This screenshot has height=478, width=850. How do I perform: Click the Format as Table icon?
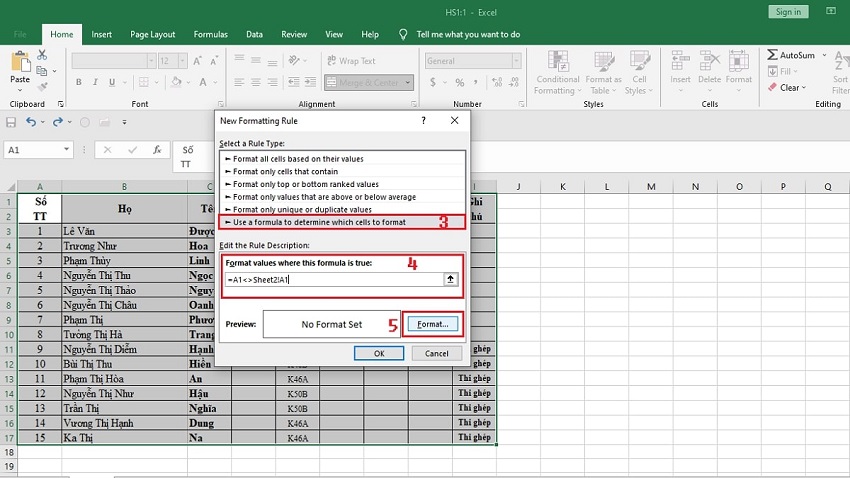pos(603,70)
